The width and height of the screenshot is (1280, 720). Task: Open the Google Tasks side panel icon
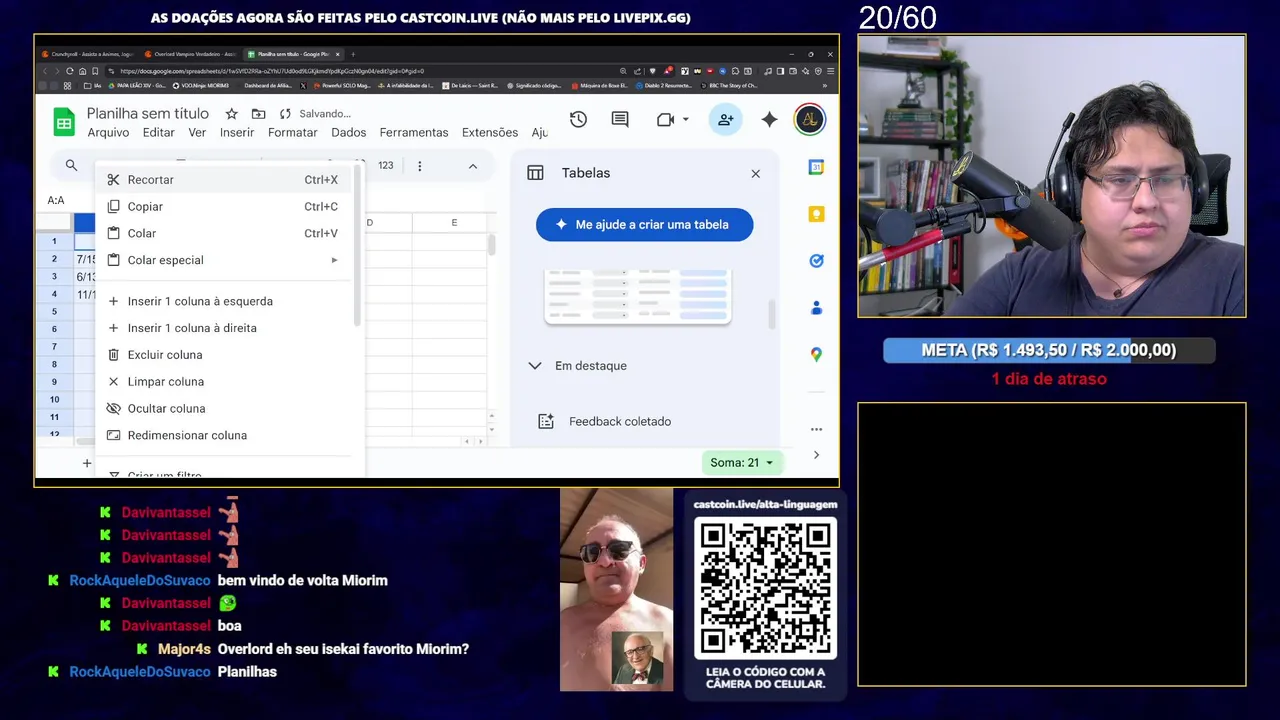click(x=816, y=261)
